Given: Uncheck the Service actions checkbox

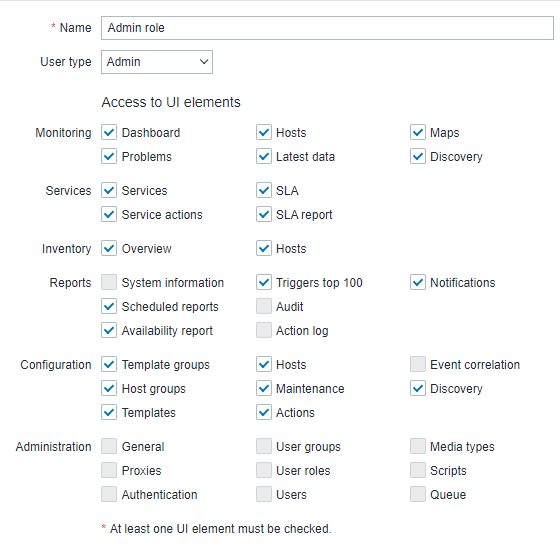Looking at the screenshot, I should 109,214.
